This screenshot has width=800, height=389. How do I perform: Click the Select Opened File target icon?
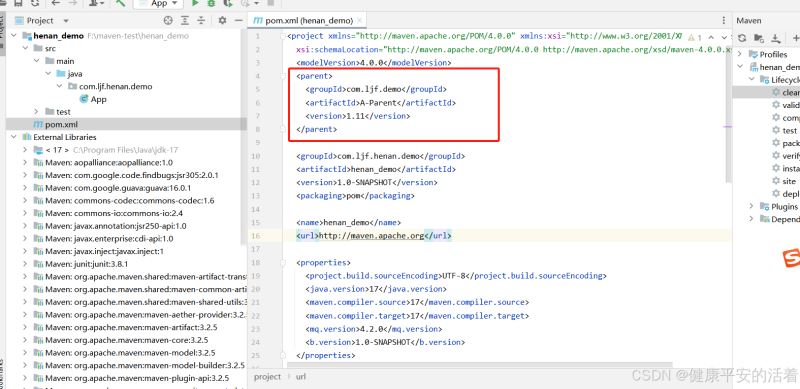point(168,20)
